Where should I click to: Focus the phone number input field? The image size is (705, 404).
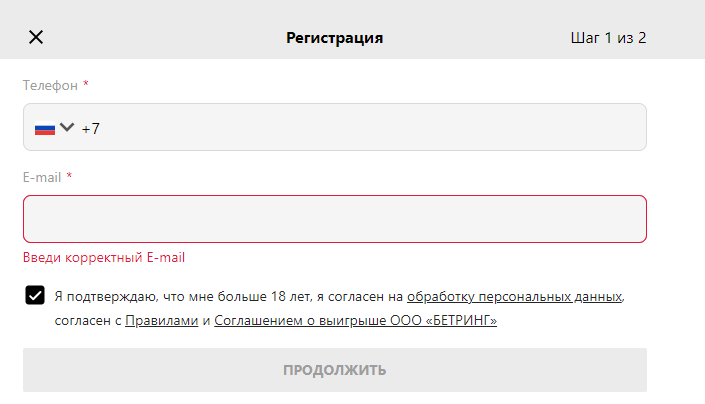(x=360, y=128)
